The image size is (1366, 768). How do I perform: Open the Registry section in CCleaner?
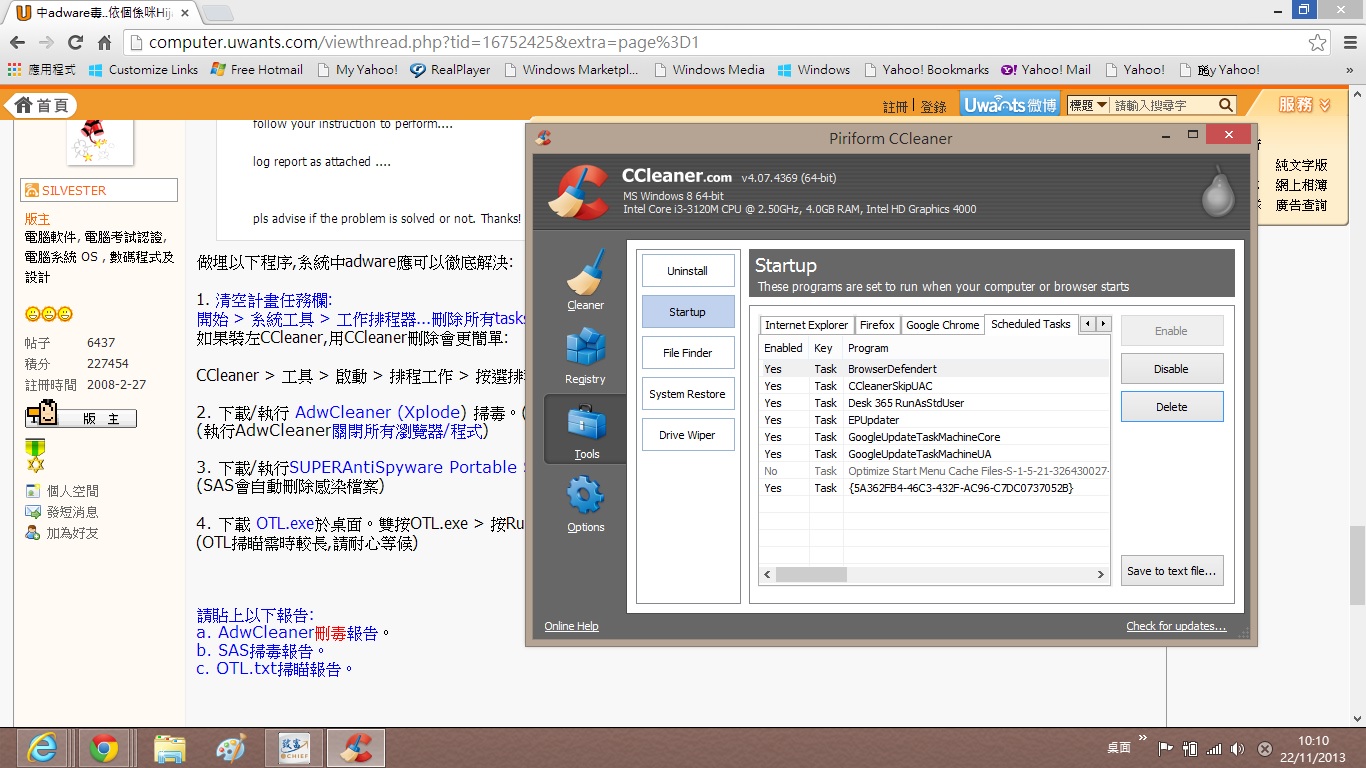(x=585, y=355)
